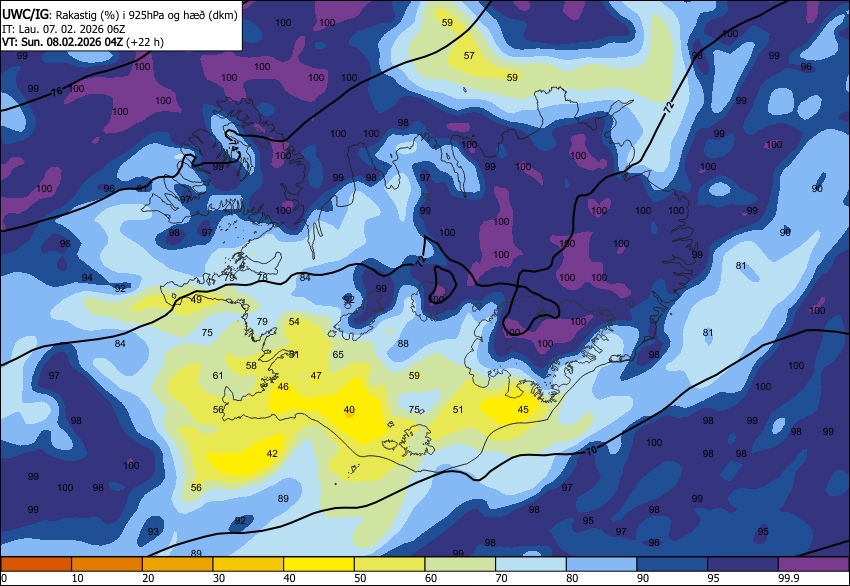Click the legend tick label '50'
The image size is (850, 586).
click(x=360, y=578)
